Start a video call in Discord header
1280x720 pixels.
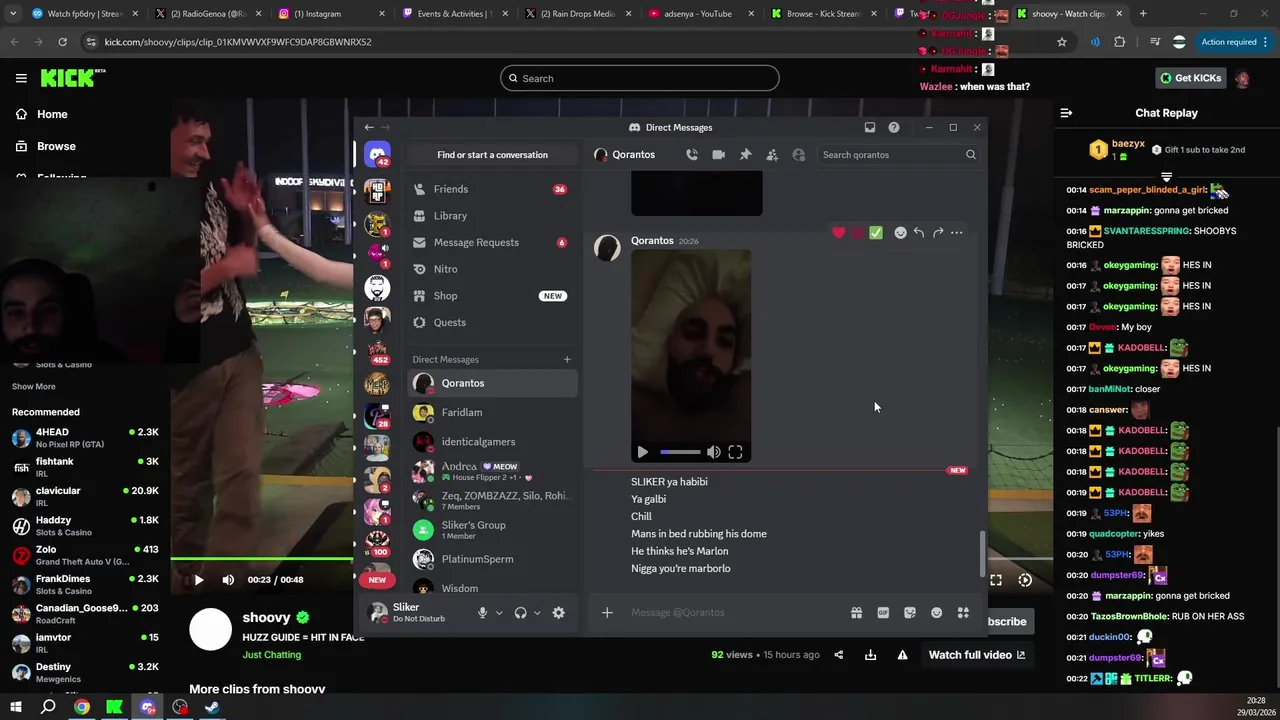[718, 155]
